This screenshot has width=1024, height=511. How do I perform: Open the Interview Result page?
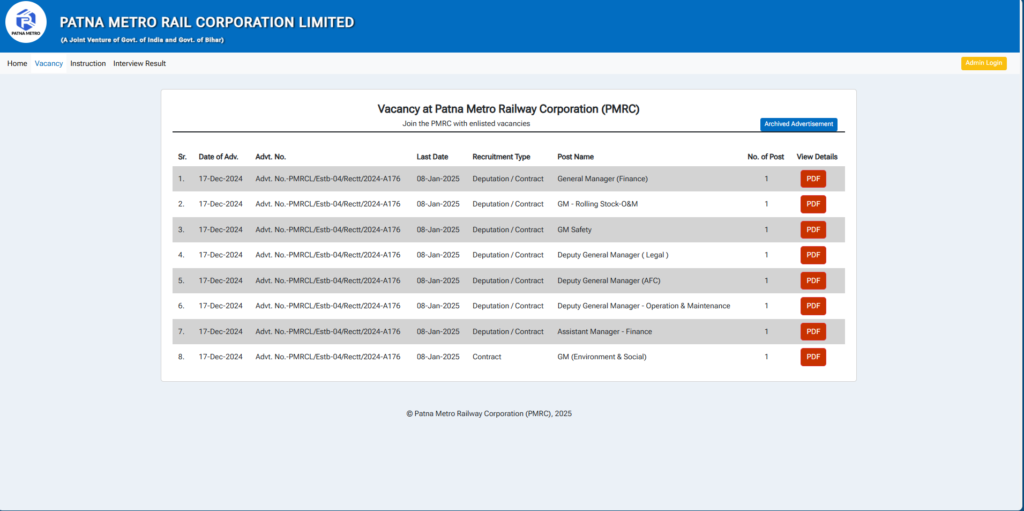tap(140, 63)
